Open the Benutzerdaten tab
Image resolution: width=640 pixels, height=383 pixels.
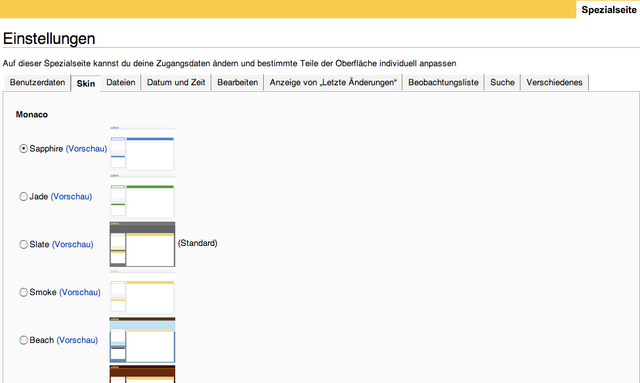37,82
